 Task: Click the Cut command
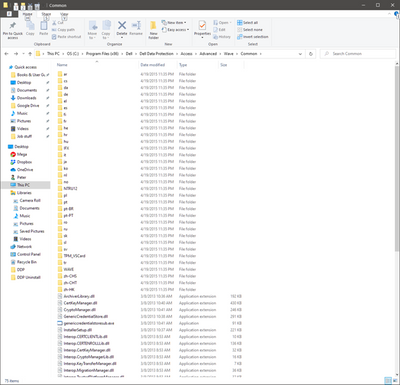[58, 23]
